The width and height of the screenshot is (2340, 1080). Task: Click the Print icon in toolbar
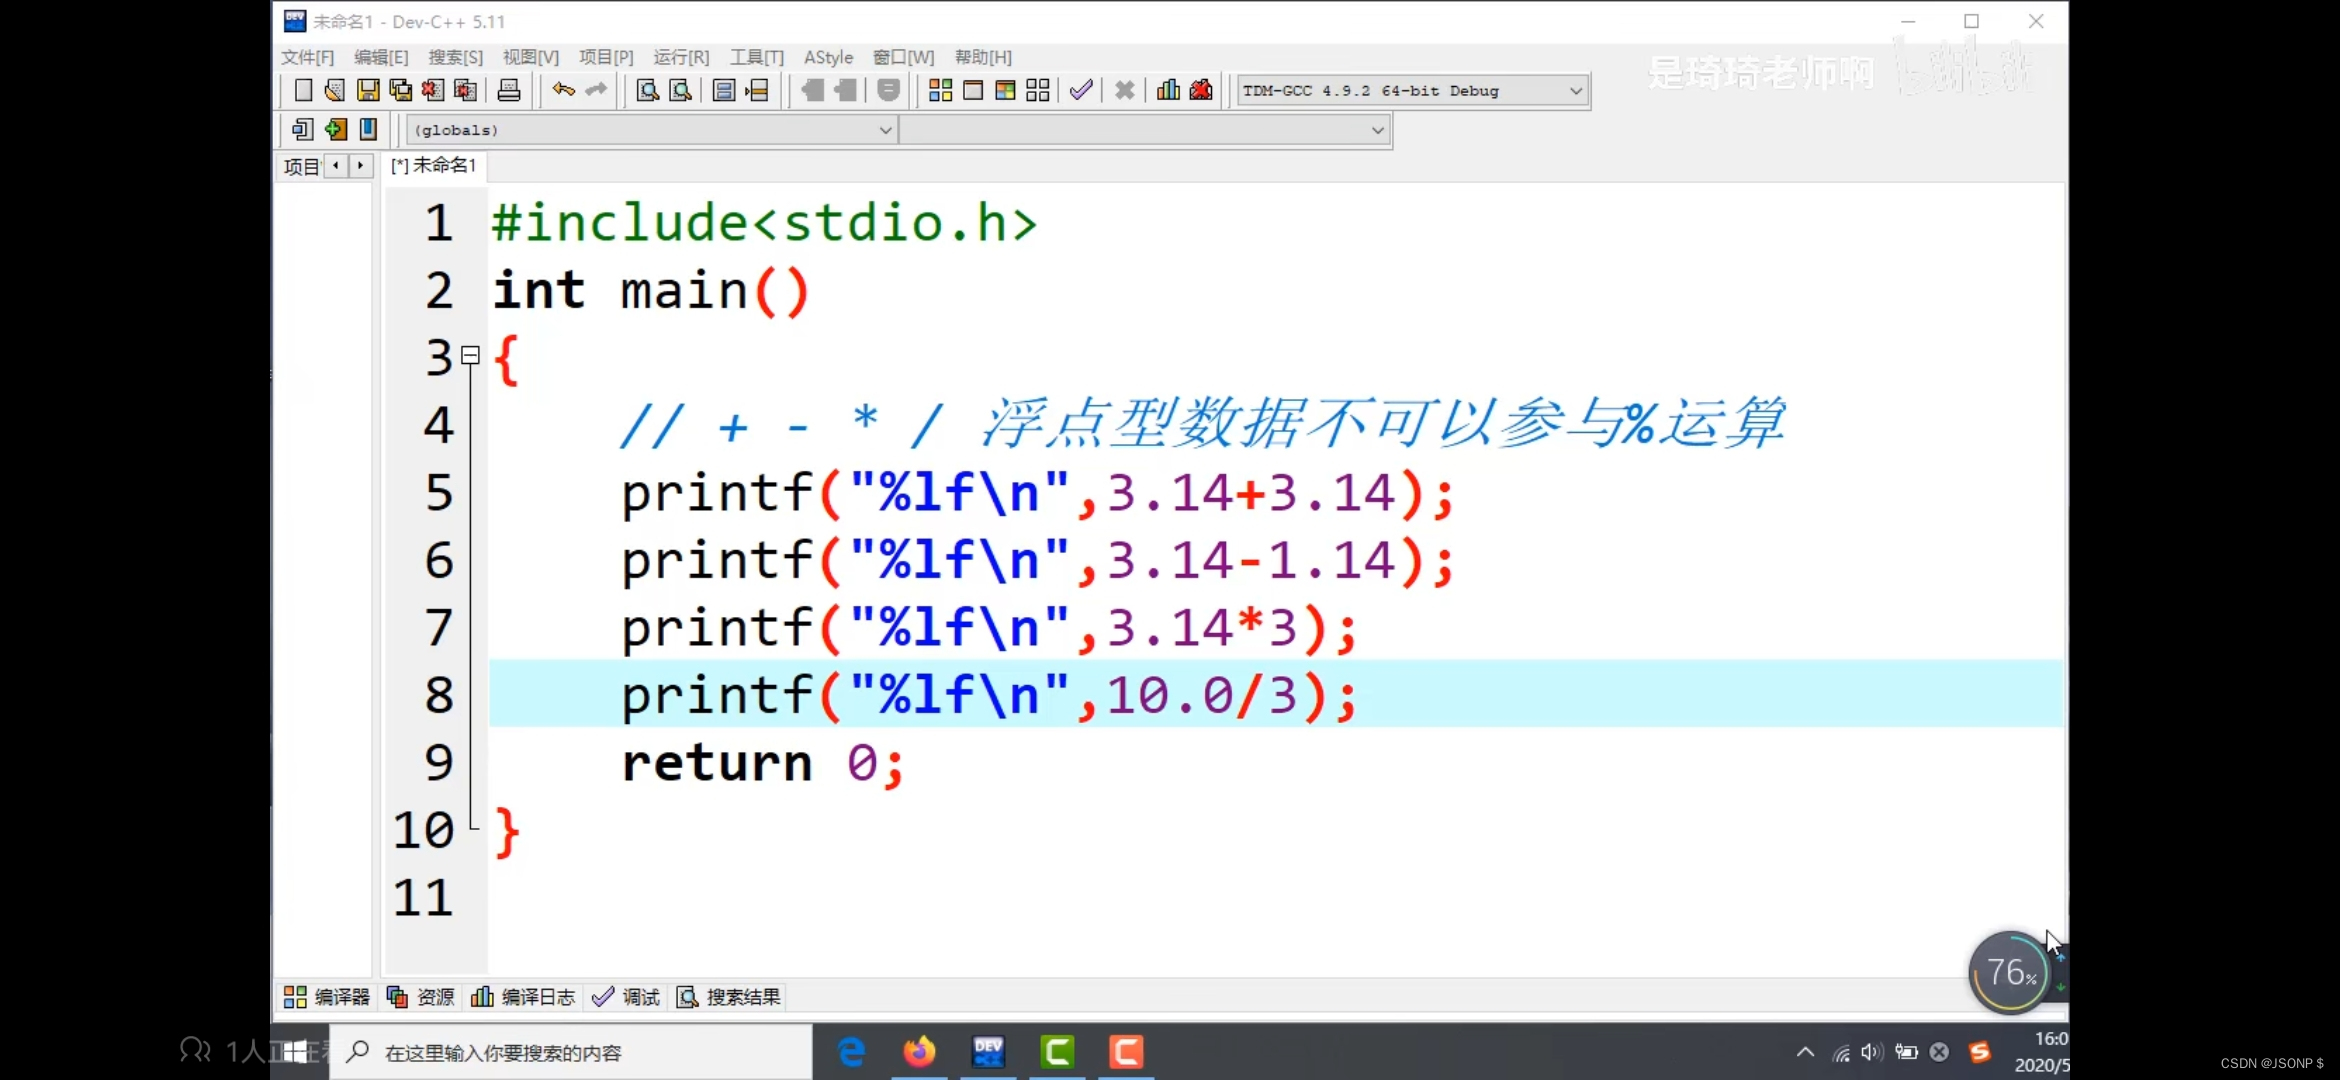509,91
